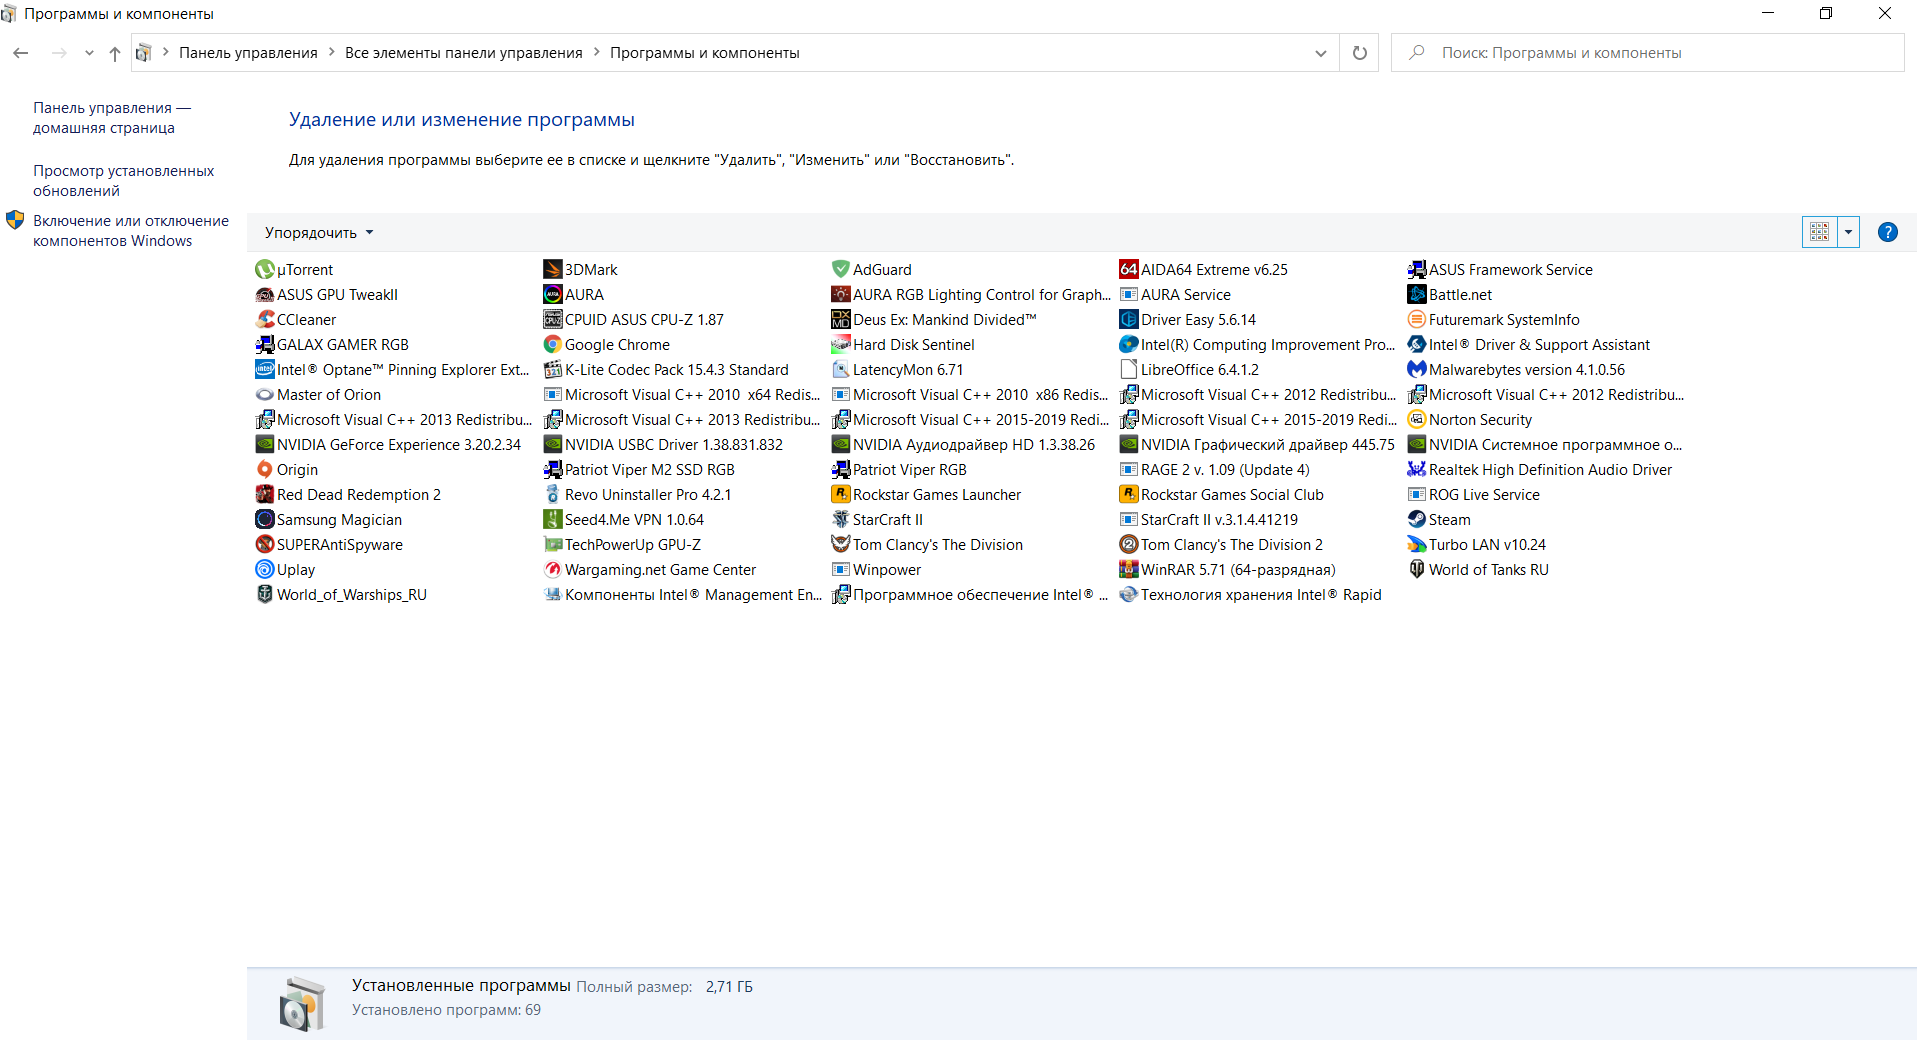Select the Realtek High Definition Audio icon
This screenshot has width=1917, height=1040.
[1417, 470]
